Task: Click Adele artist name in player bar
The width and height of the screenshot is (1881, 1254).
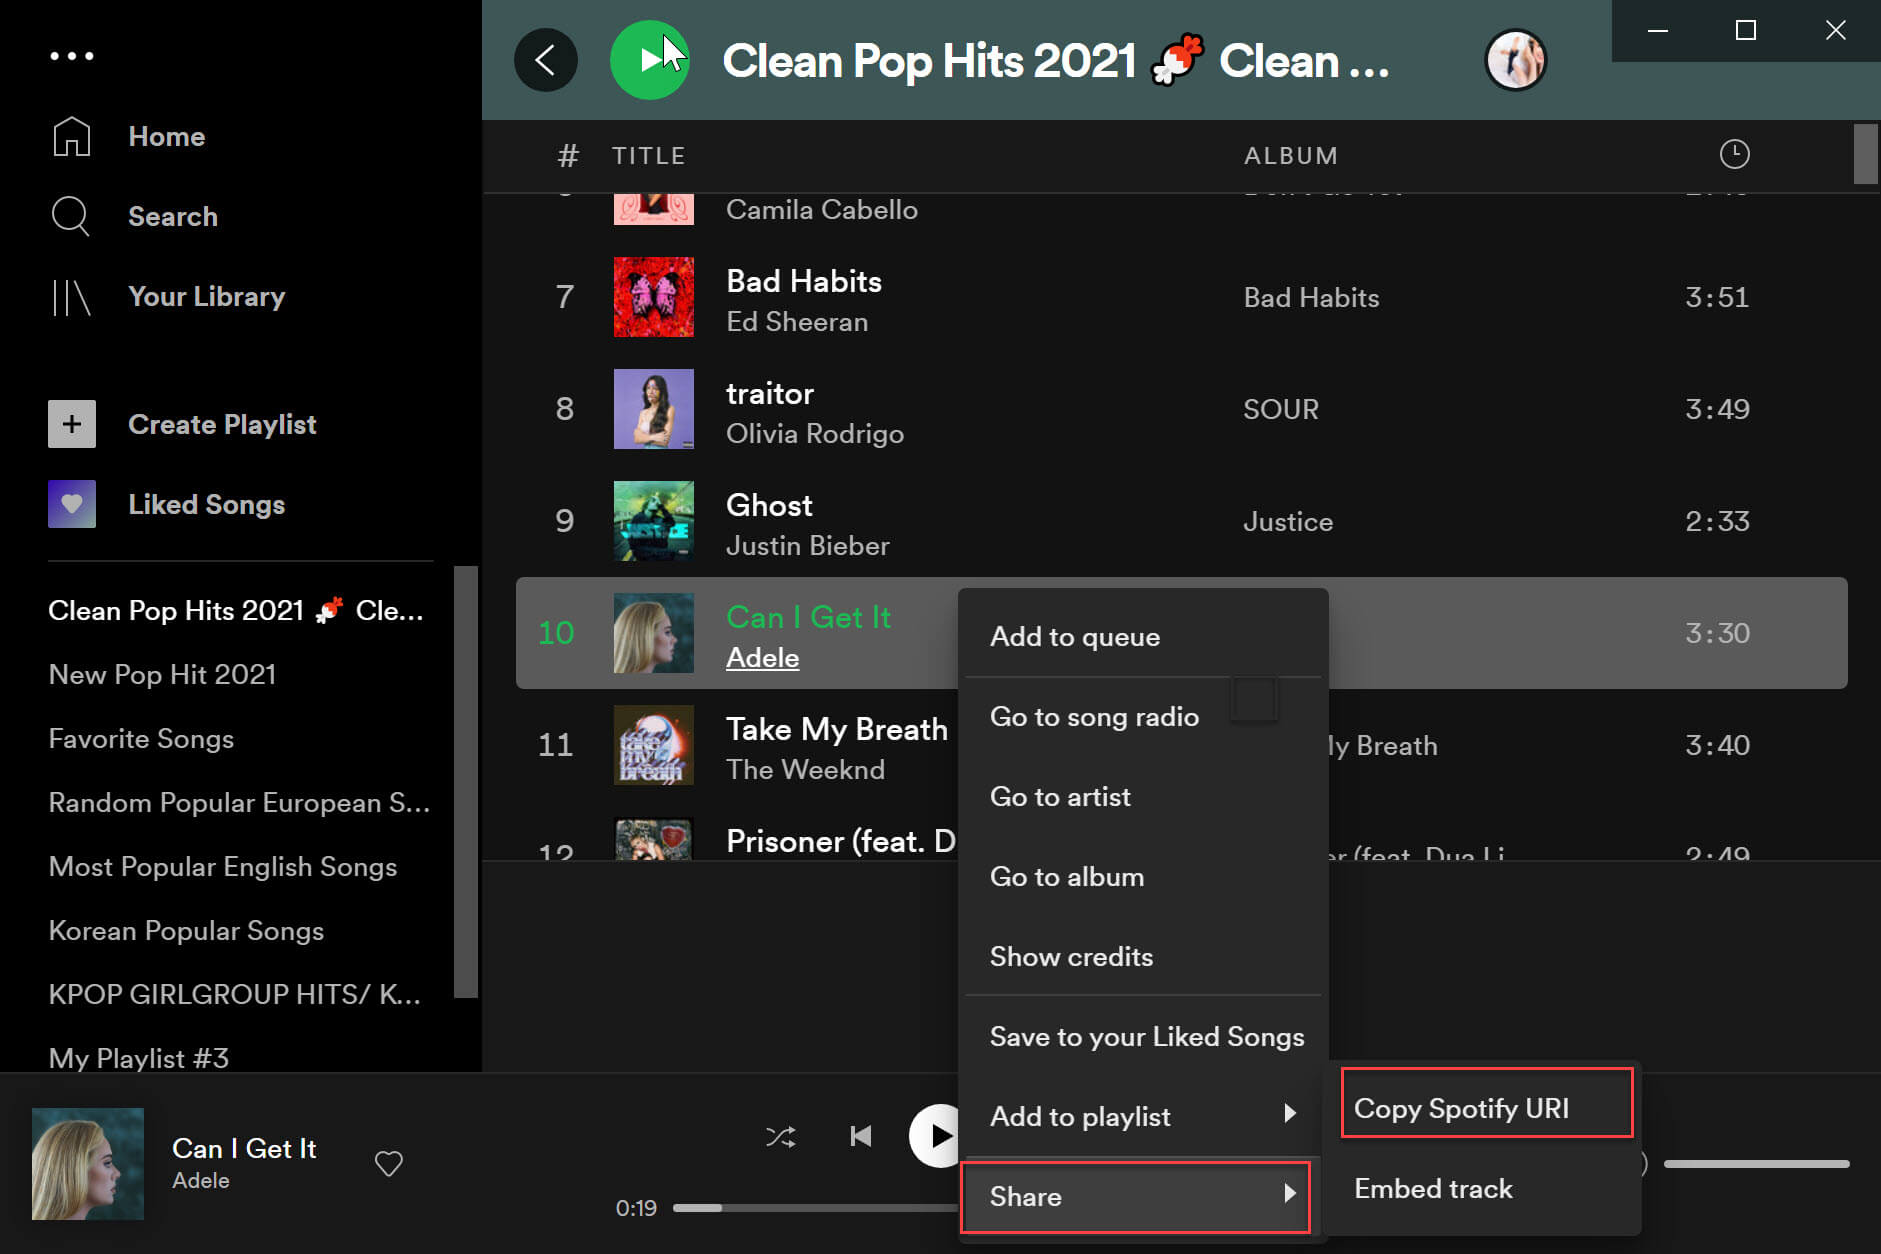Action: [x=201, y=1181]
